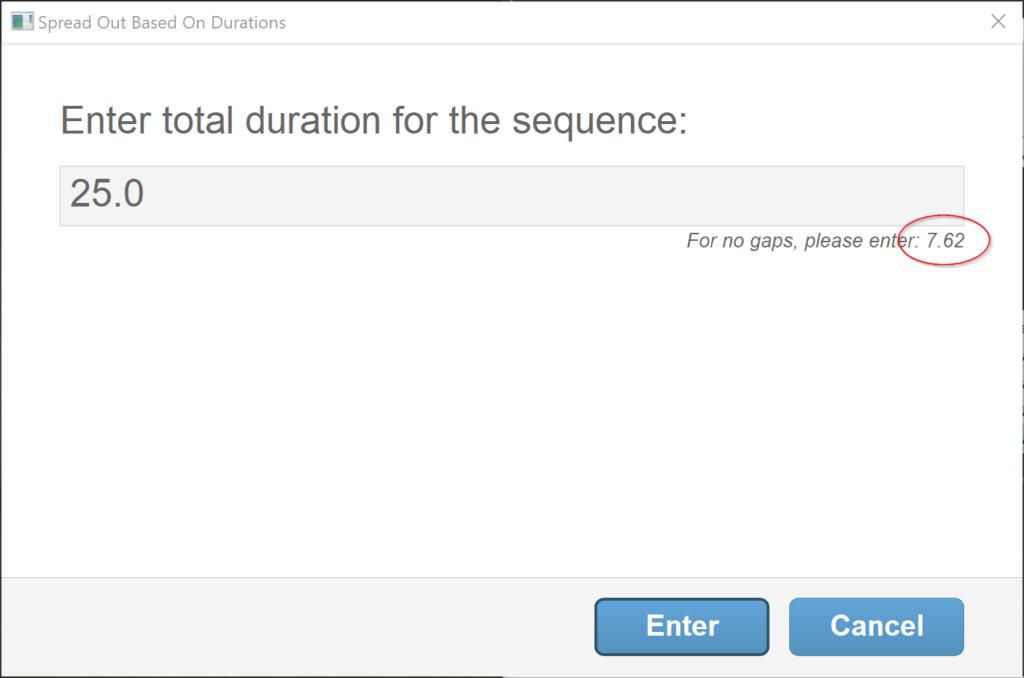Click the dialog title bar

coord(500,20)
